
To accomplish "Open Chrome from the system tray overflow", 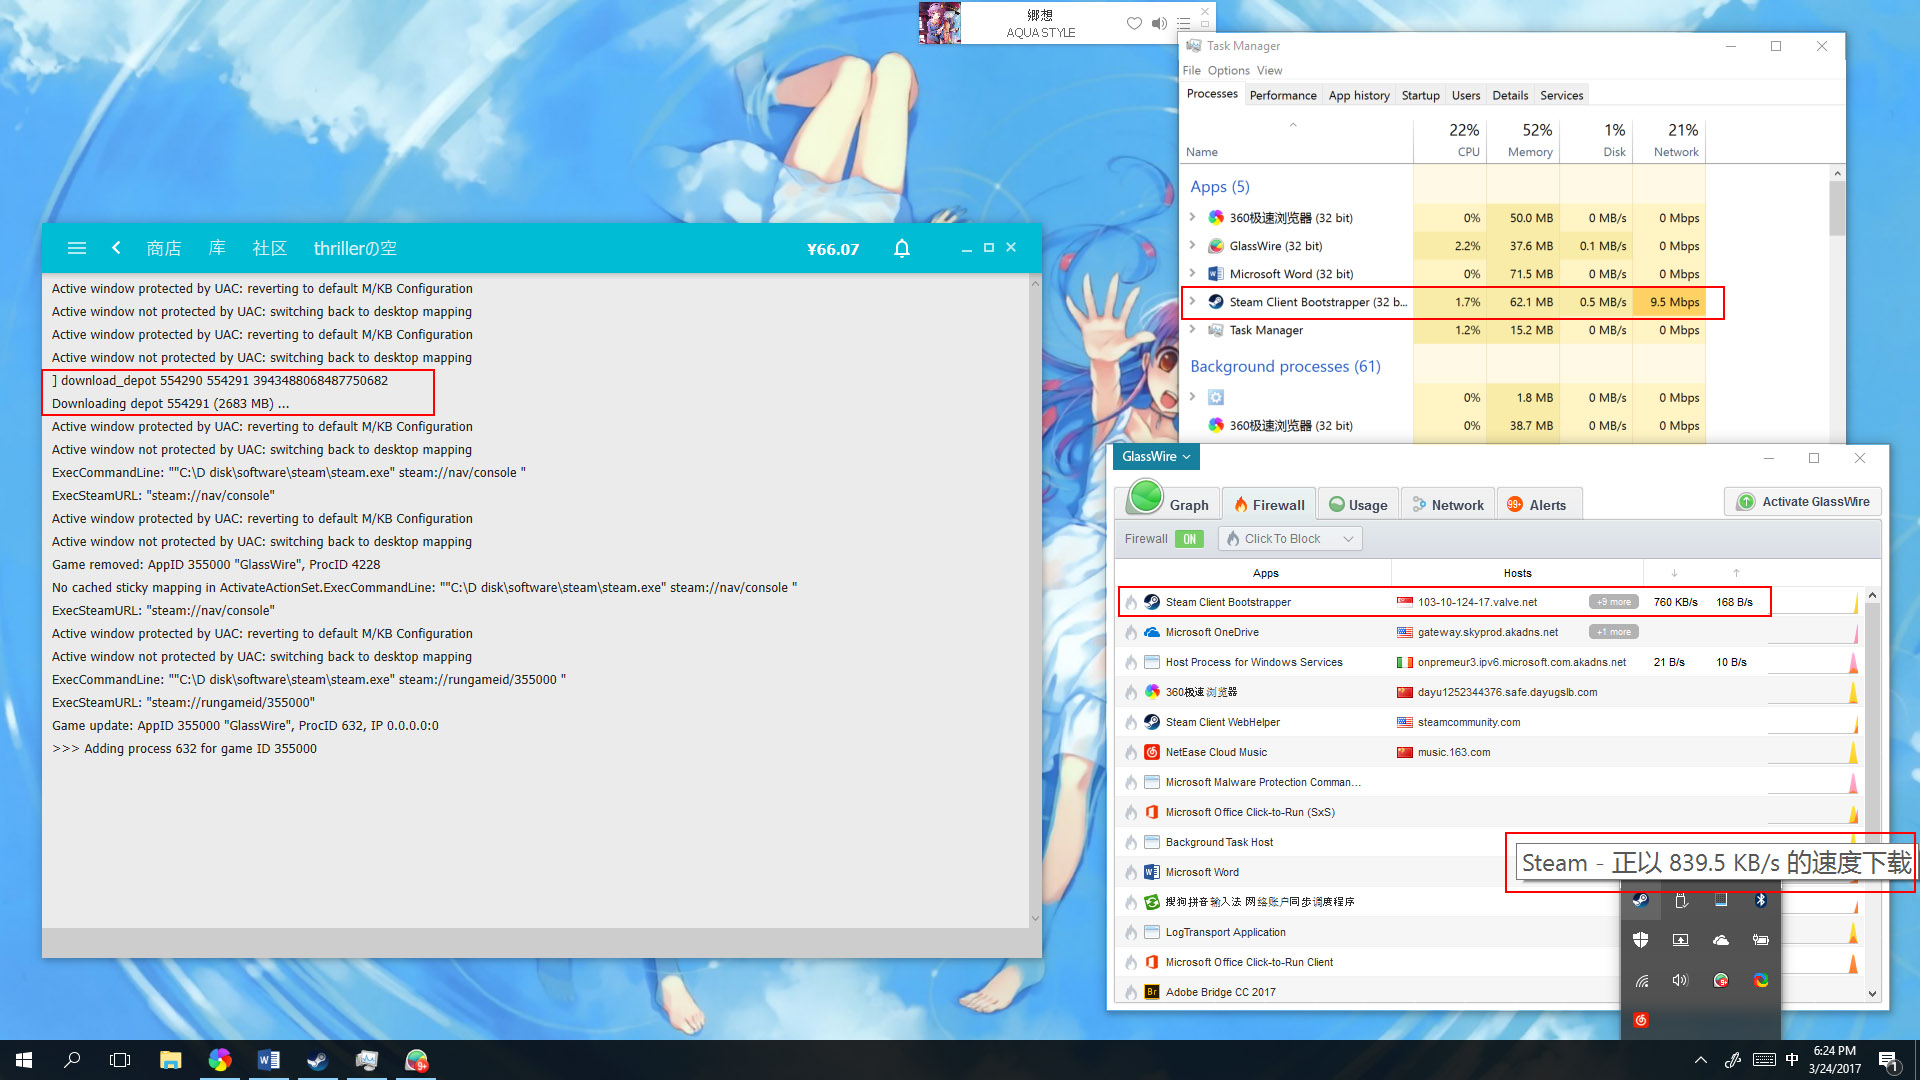I will (x=1760, y=980).
